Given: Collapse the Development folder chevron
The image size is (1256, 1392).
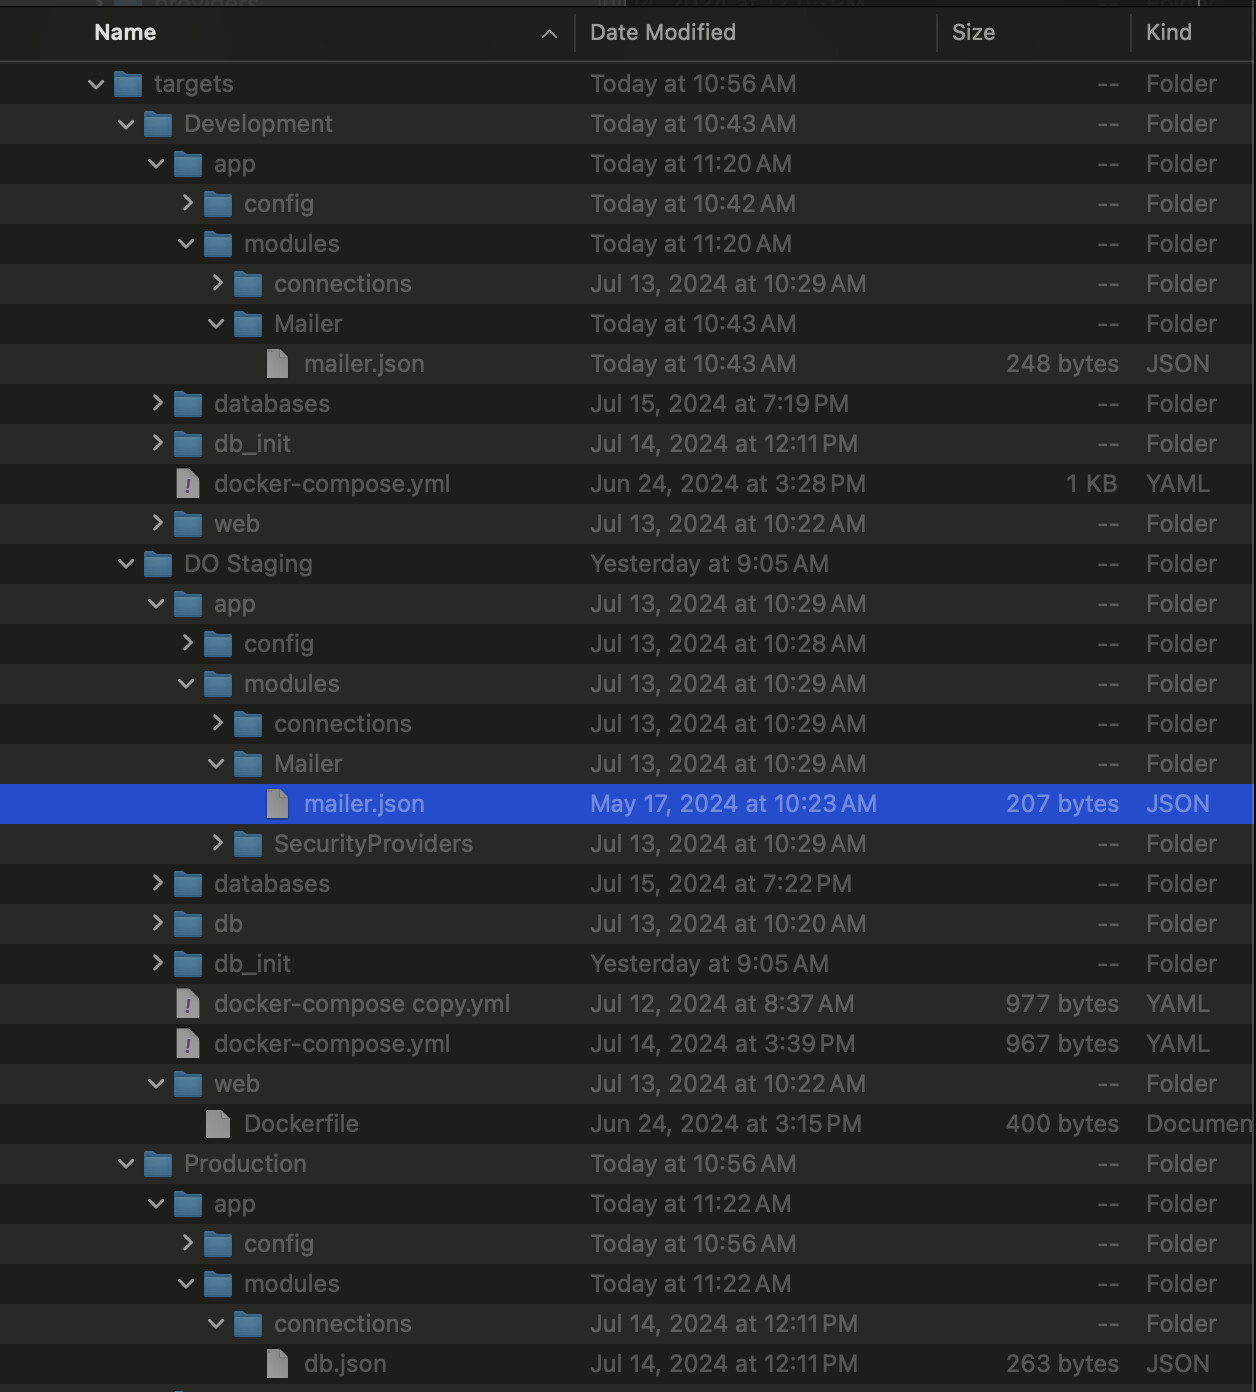Looking at the screenshot, I should tap(126, 124).
